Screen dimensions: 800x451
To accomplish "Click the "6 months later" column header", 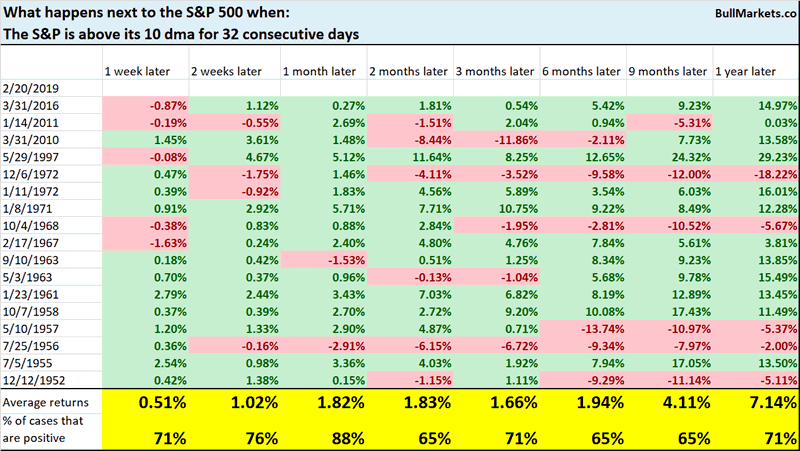I will [578, 71].
